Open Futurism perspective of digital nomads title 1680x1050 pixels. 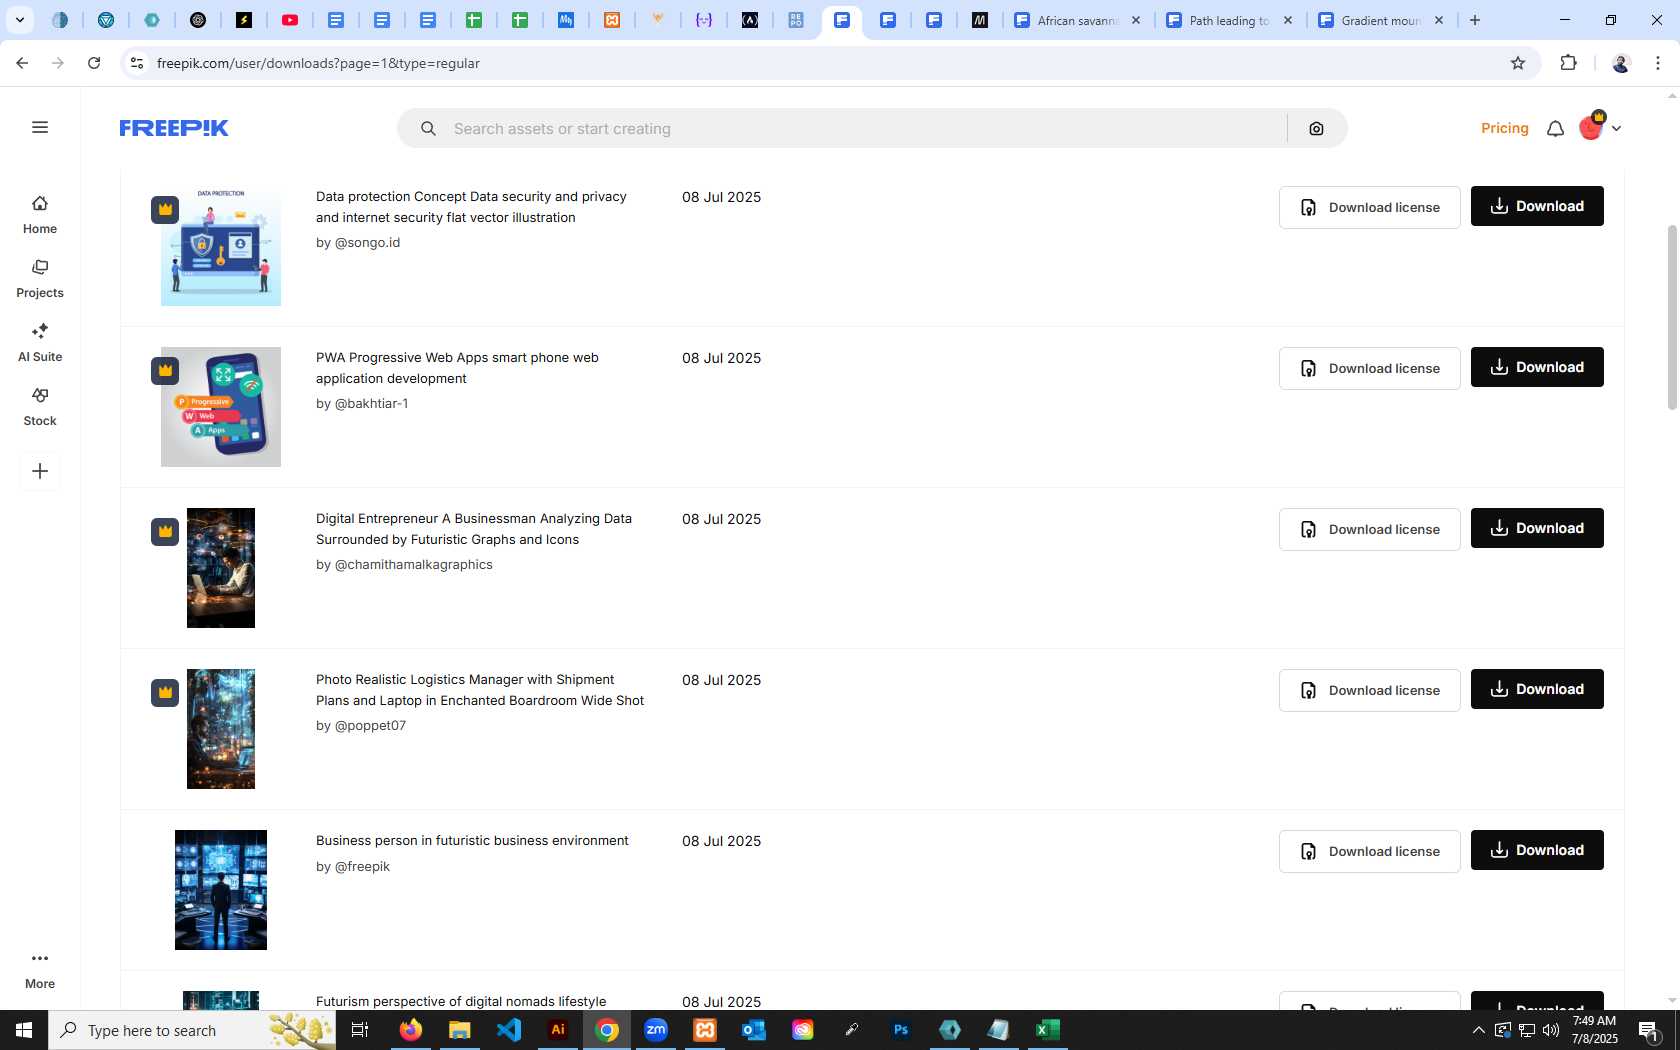(x=461, y=1001)
